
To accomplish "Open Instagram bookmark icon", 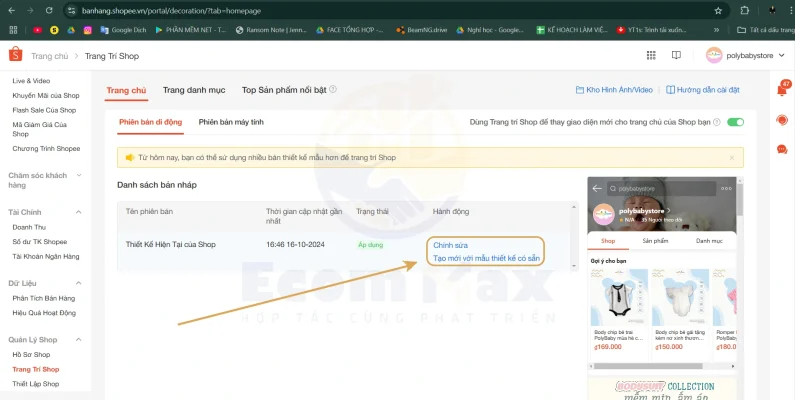I will pos(87,30).
